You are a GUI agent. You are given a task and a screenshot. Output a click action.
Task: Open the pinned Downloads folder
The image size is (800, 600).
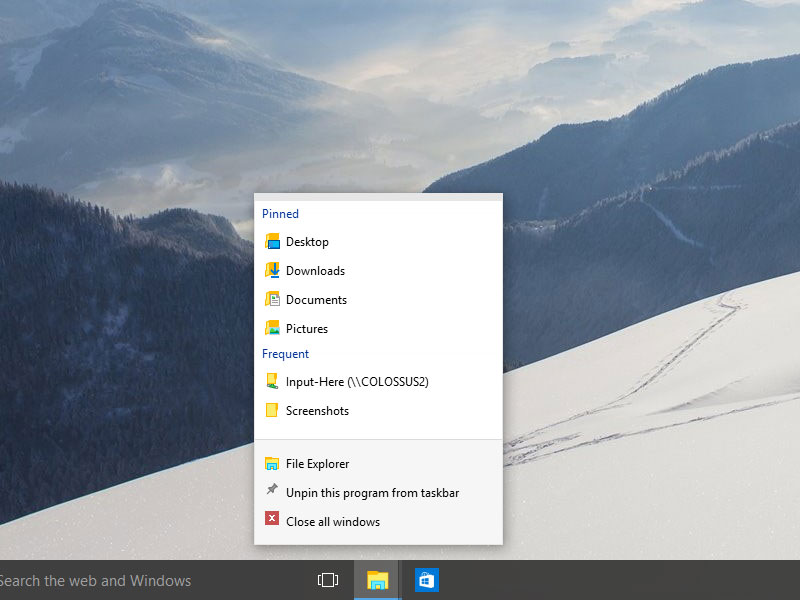[x=378, y=271]
